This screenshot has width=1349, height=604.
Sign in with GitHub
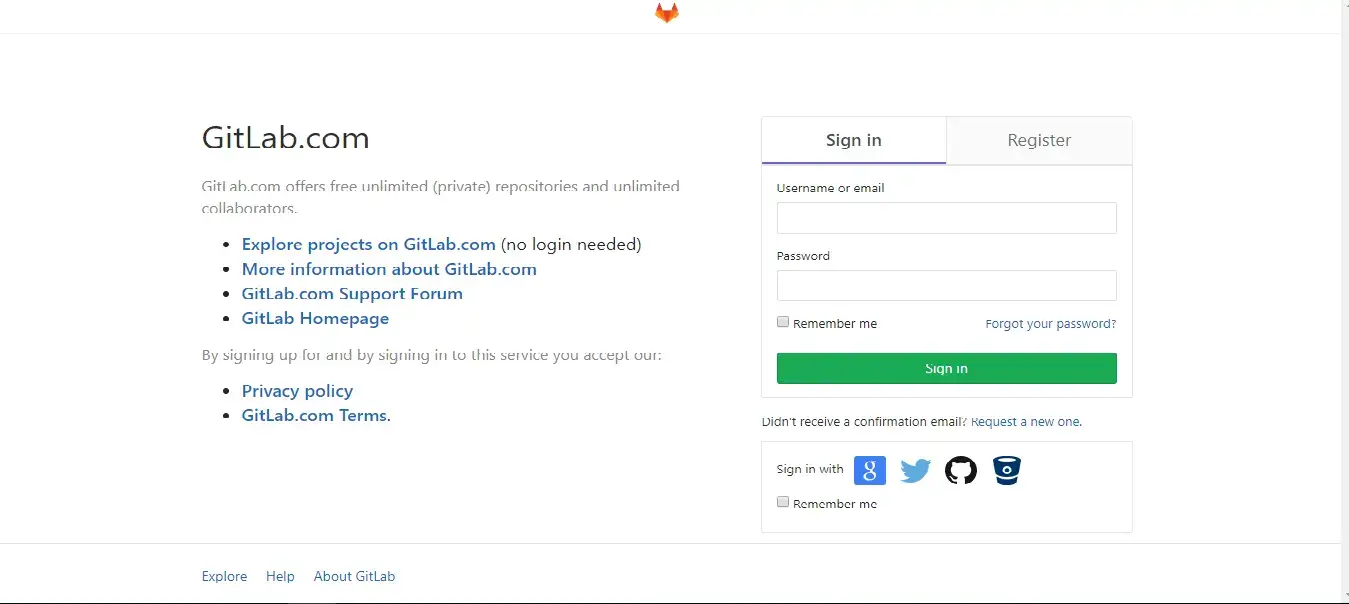pyautogui.click(x=960, y=470)
